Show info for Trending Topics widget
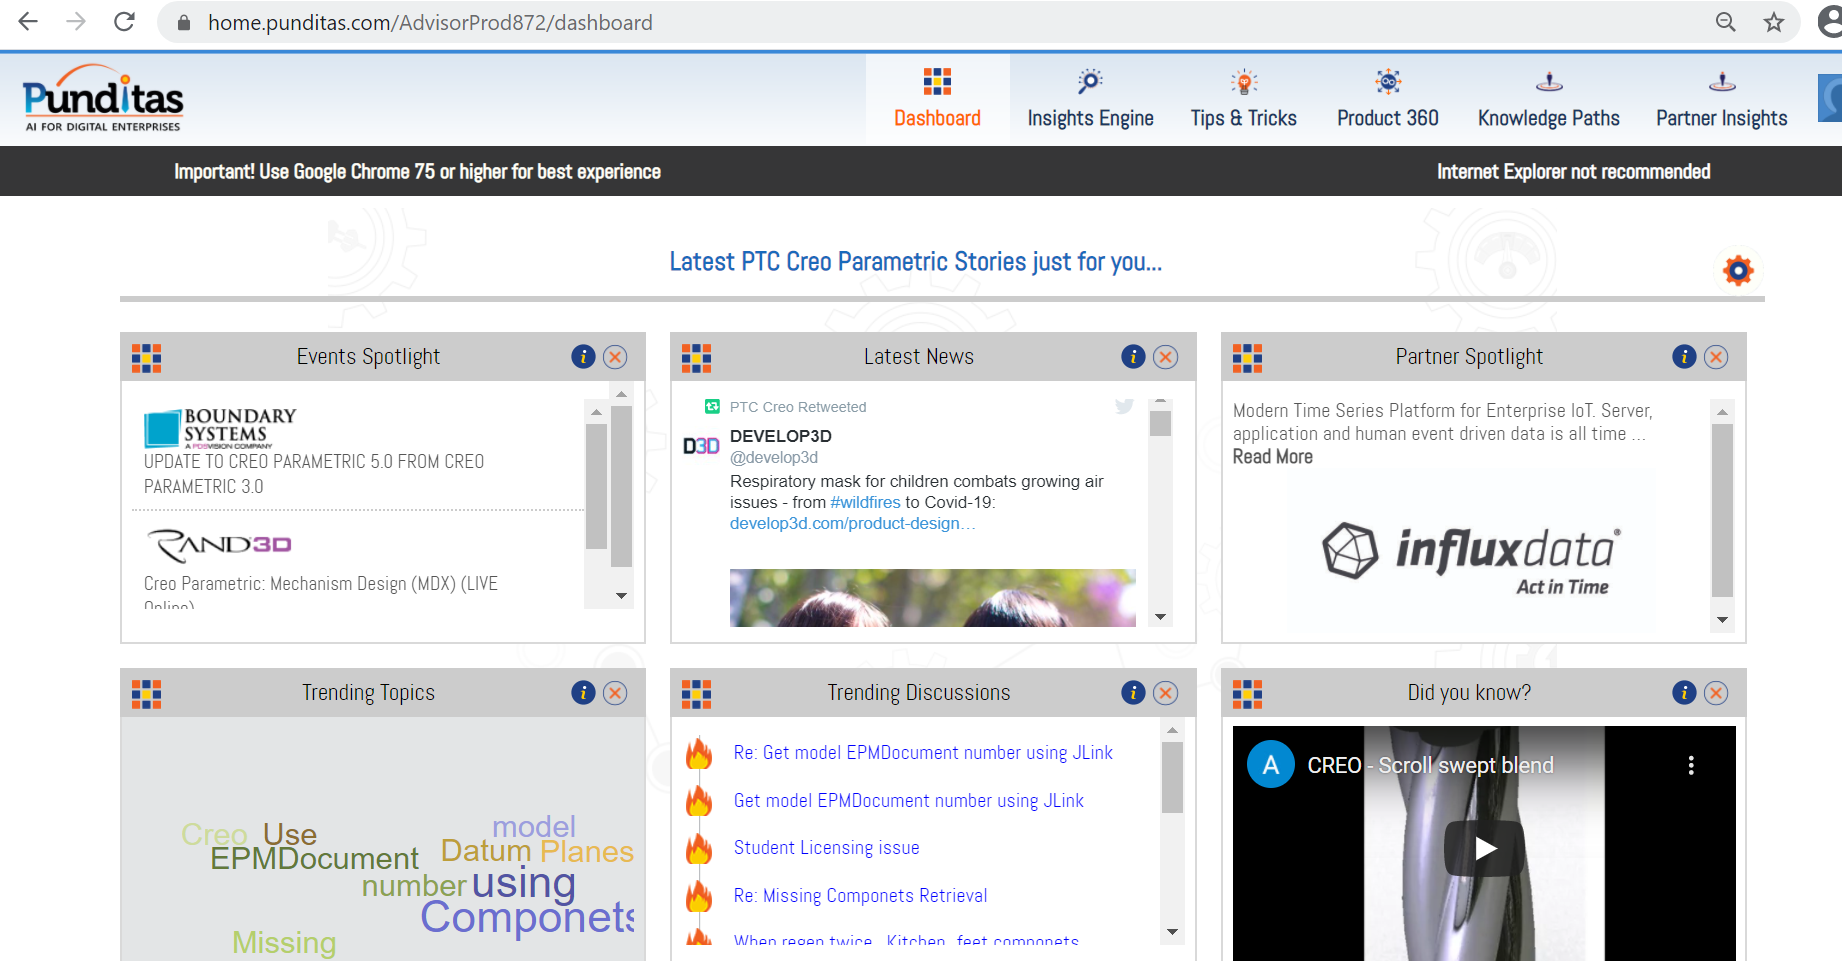1842x961 pixels. tap(583, 693)
